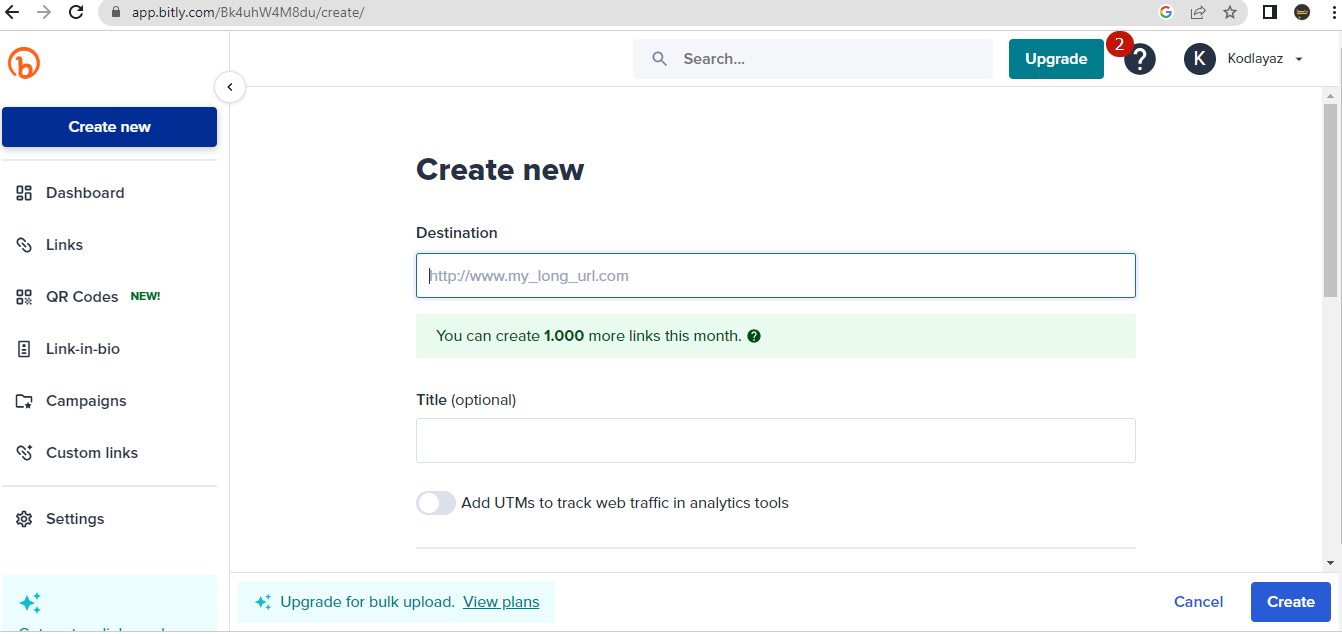
Task: Click the K user avatar
Action: [x=1200, y=59]
